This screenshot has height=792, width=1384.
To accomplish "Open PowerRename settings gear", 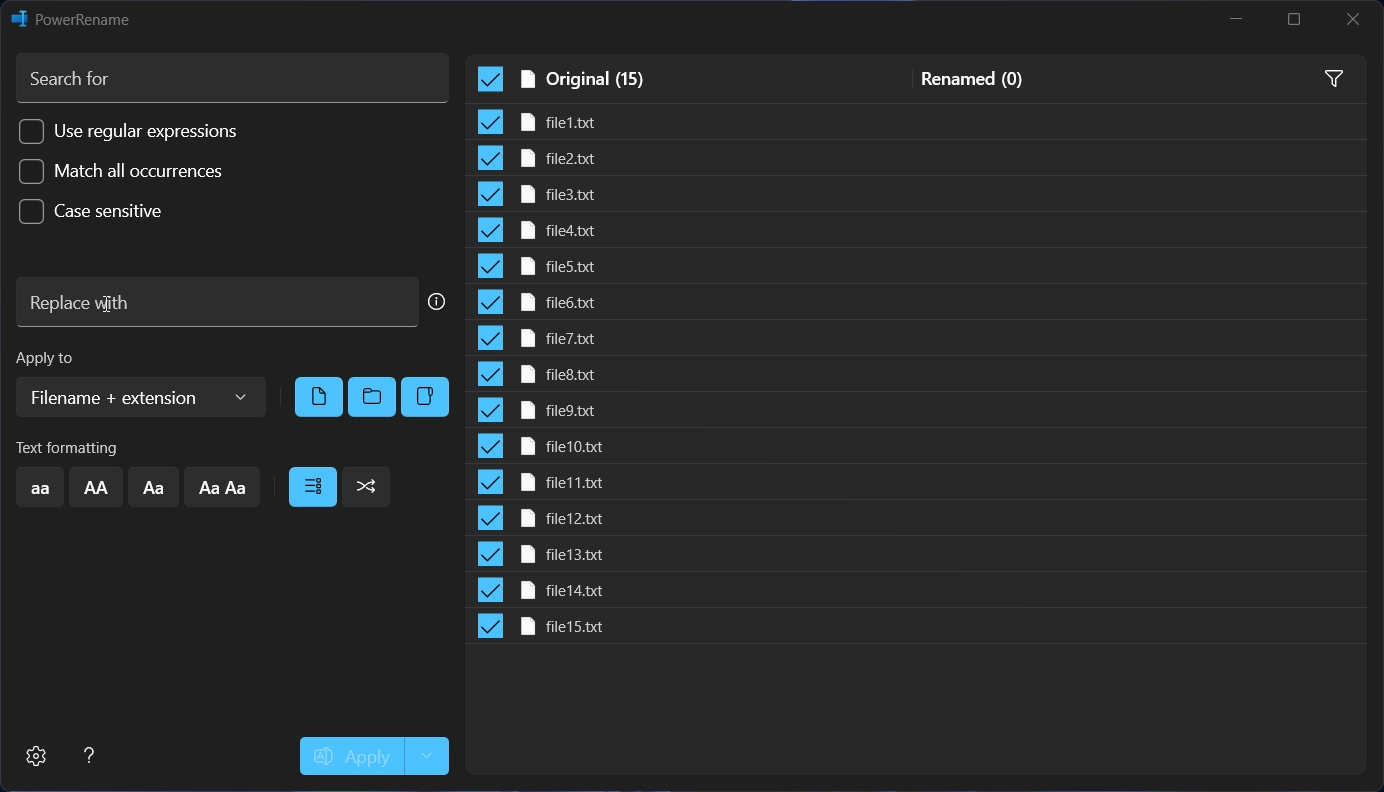I will pos(36,756).
